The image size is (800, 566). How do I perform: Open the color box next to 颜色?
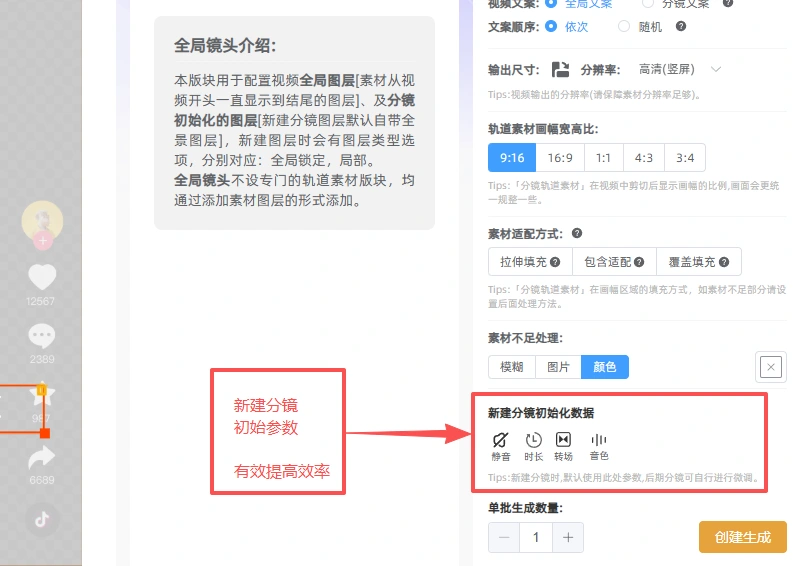pyautogui.click(x=770, y=367)
